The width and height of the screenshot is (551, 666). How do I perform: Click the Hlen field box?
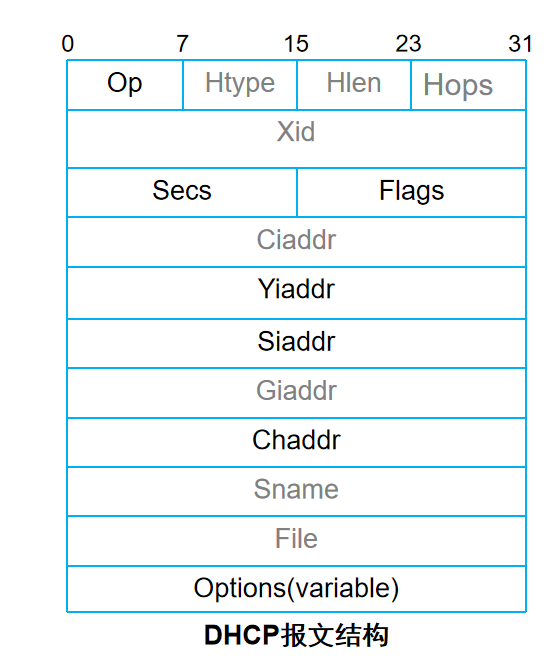354,85
